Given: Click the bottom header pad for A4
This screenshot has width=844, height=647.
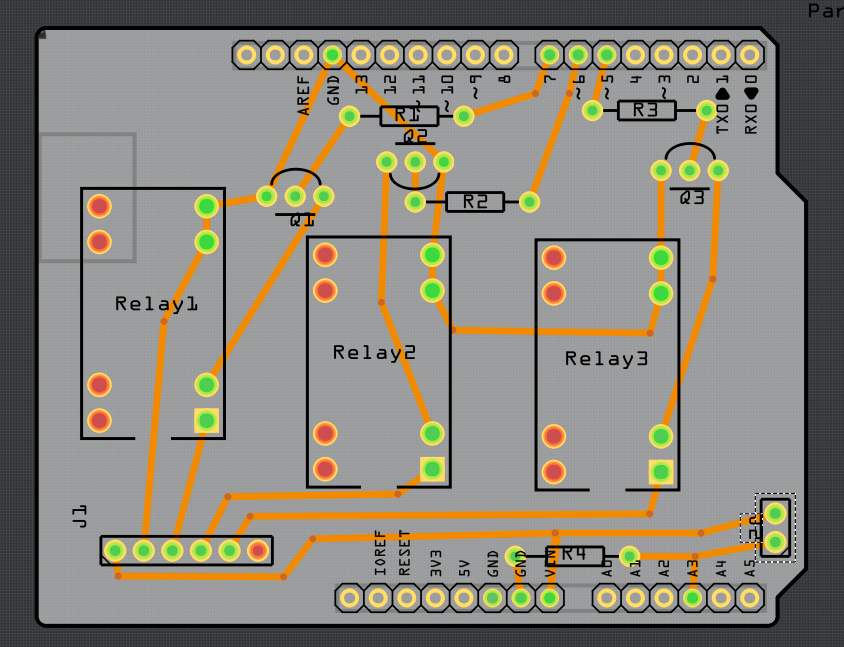Looking at the screenshot, I should tap(721, 598).
